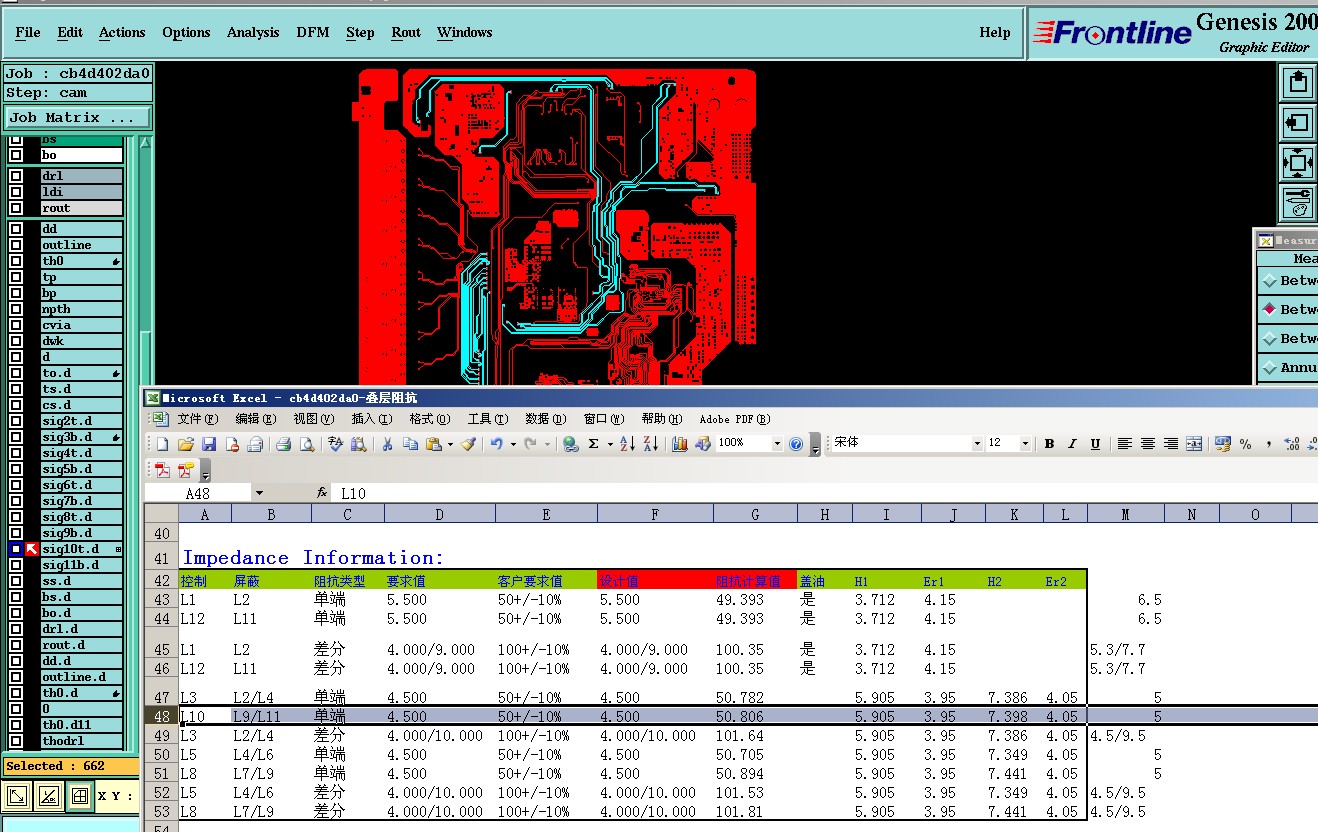The width and height of the screenshot is (1318, 832).
Task: Click the Job Matrix button
Action: click(x=77, y=118)
